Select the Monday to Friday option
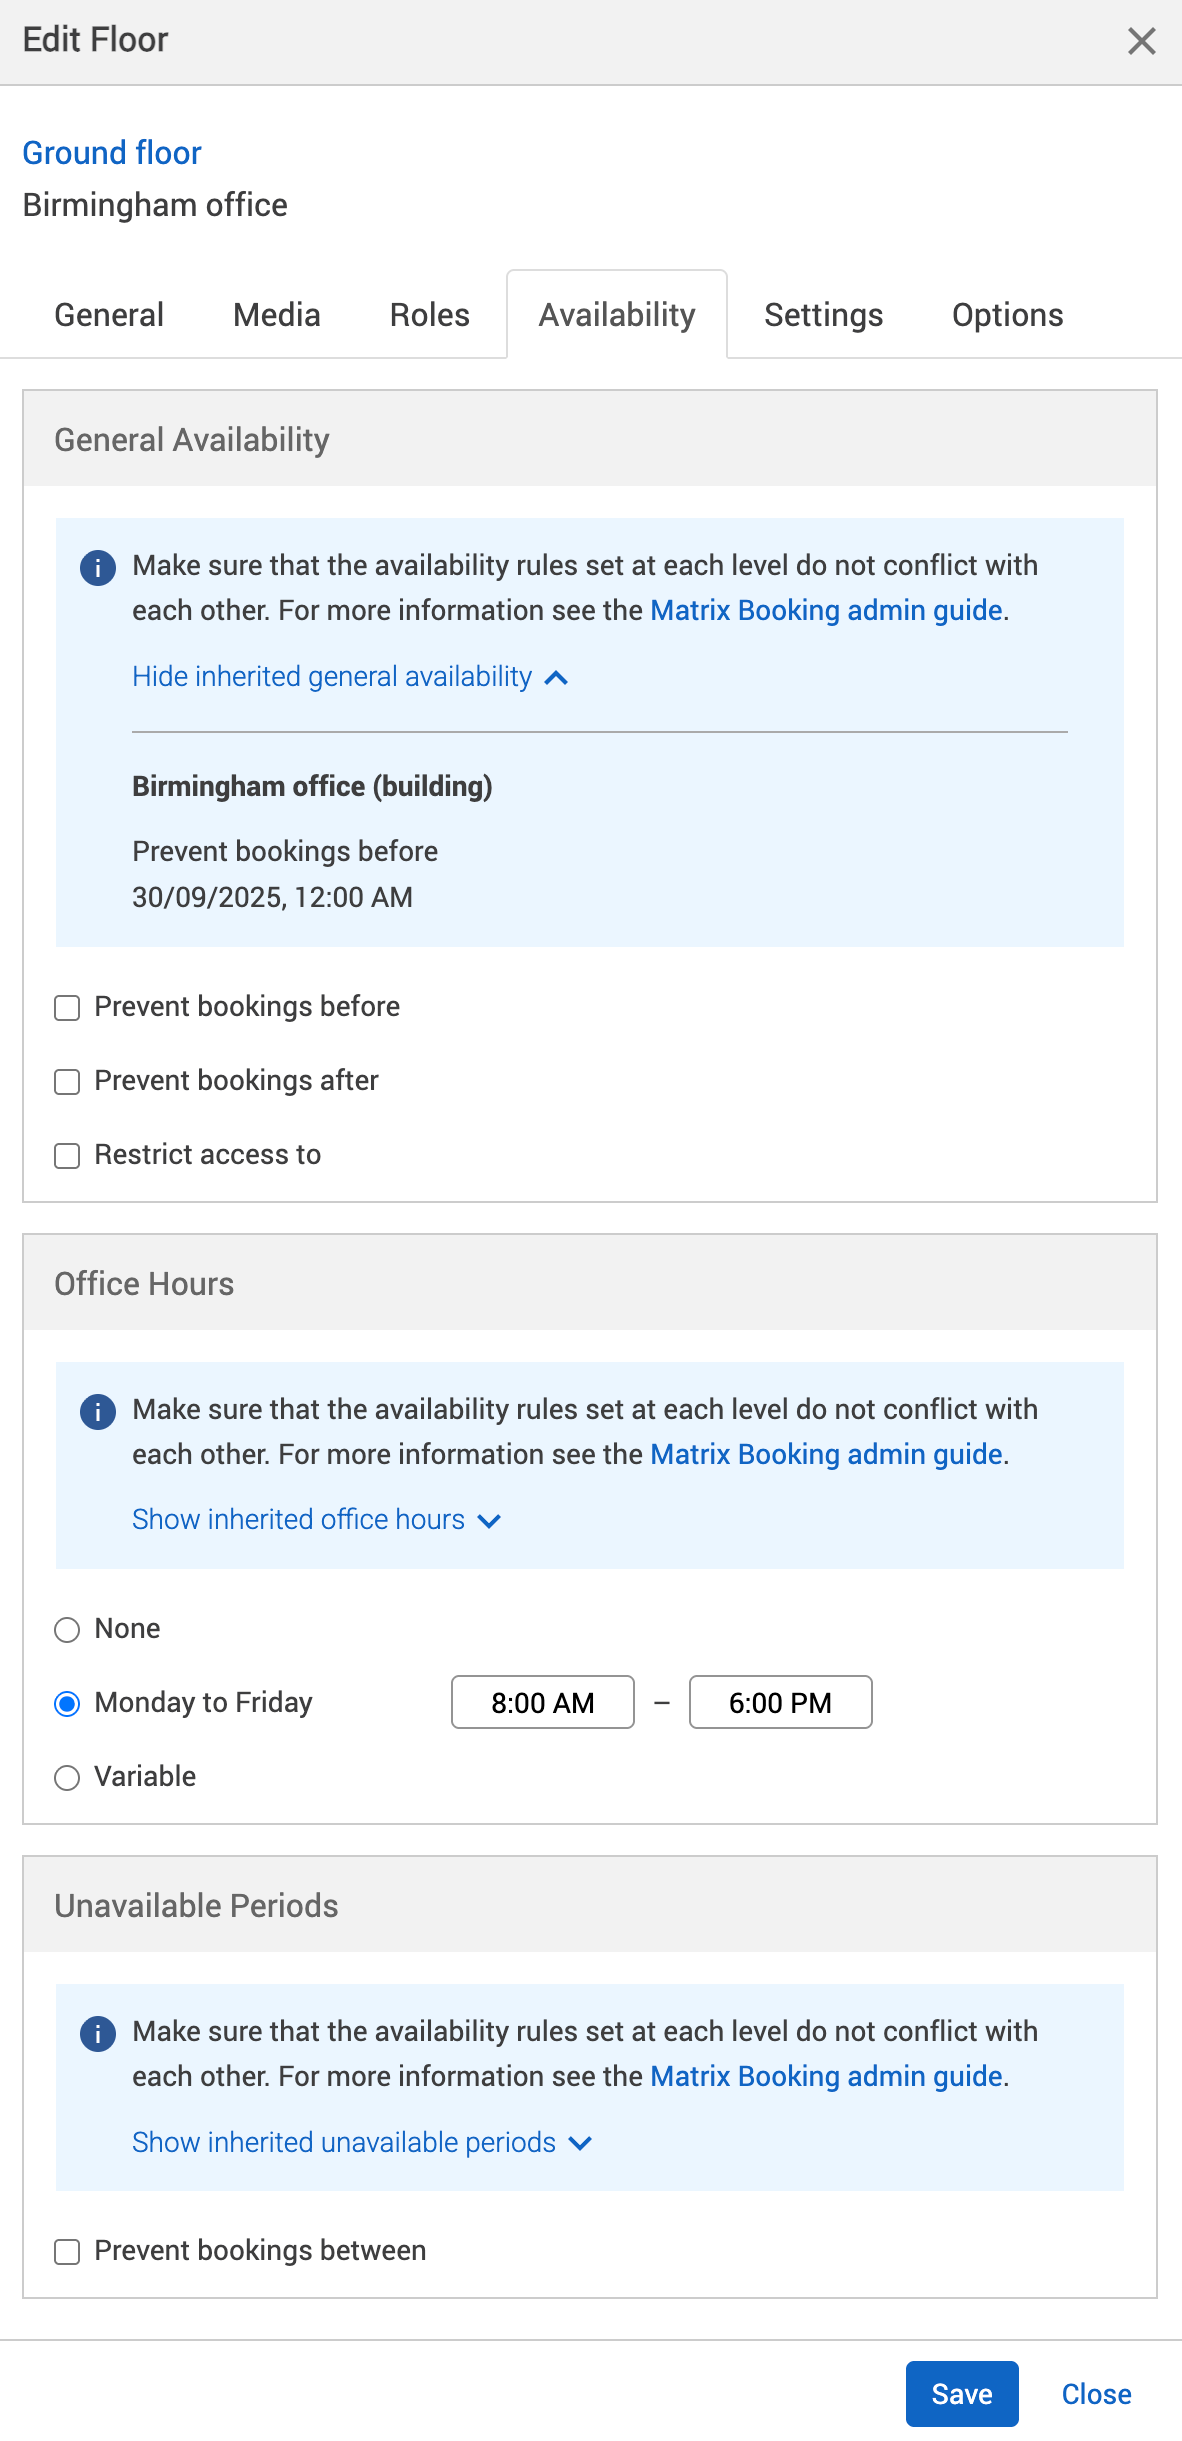The width and height of the screenshot is (1182, 2441). [66, 1704]
